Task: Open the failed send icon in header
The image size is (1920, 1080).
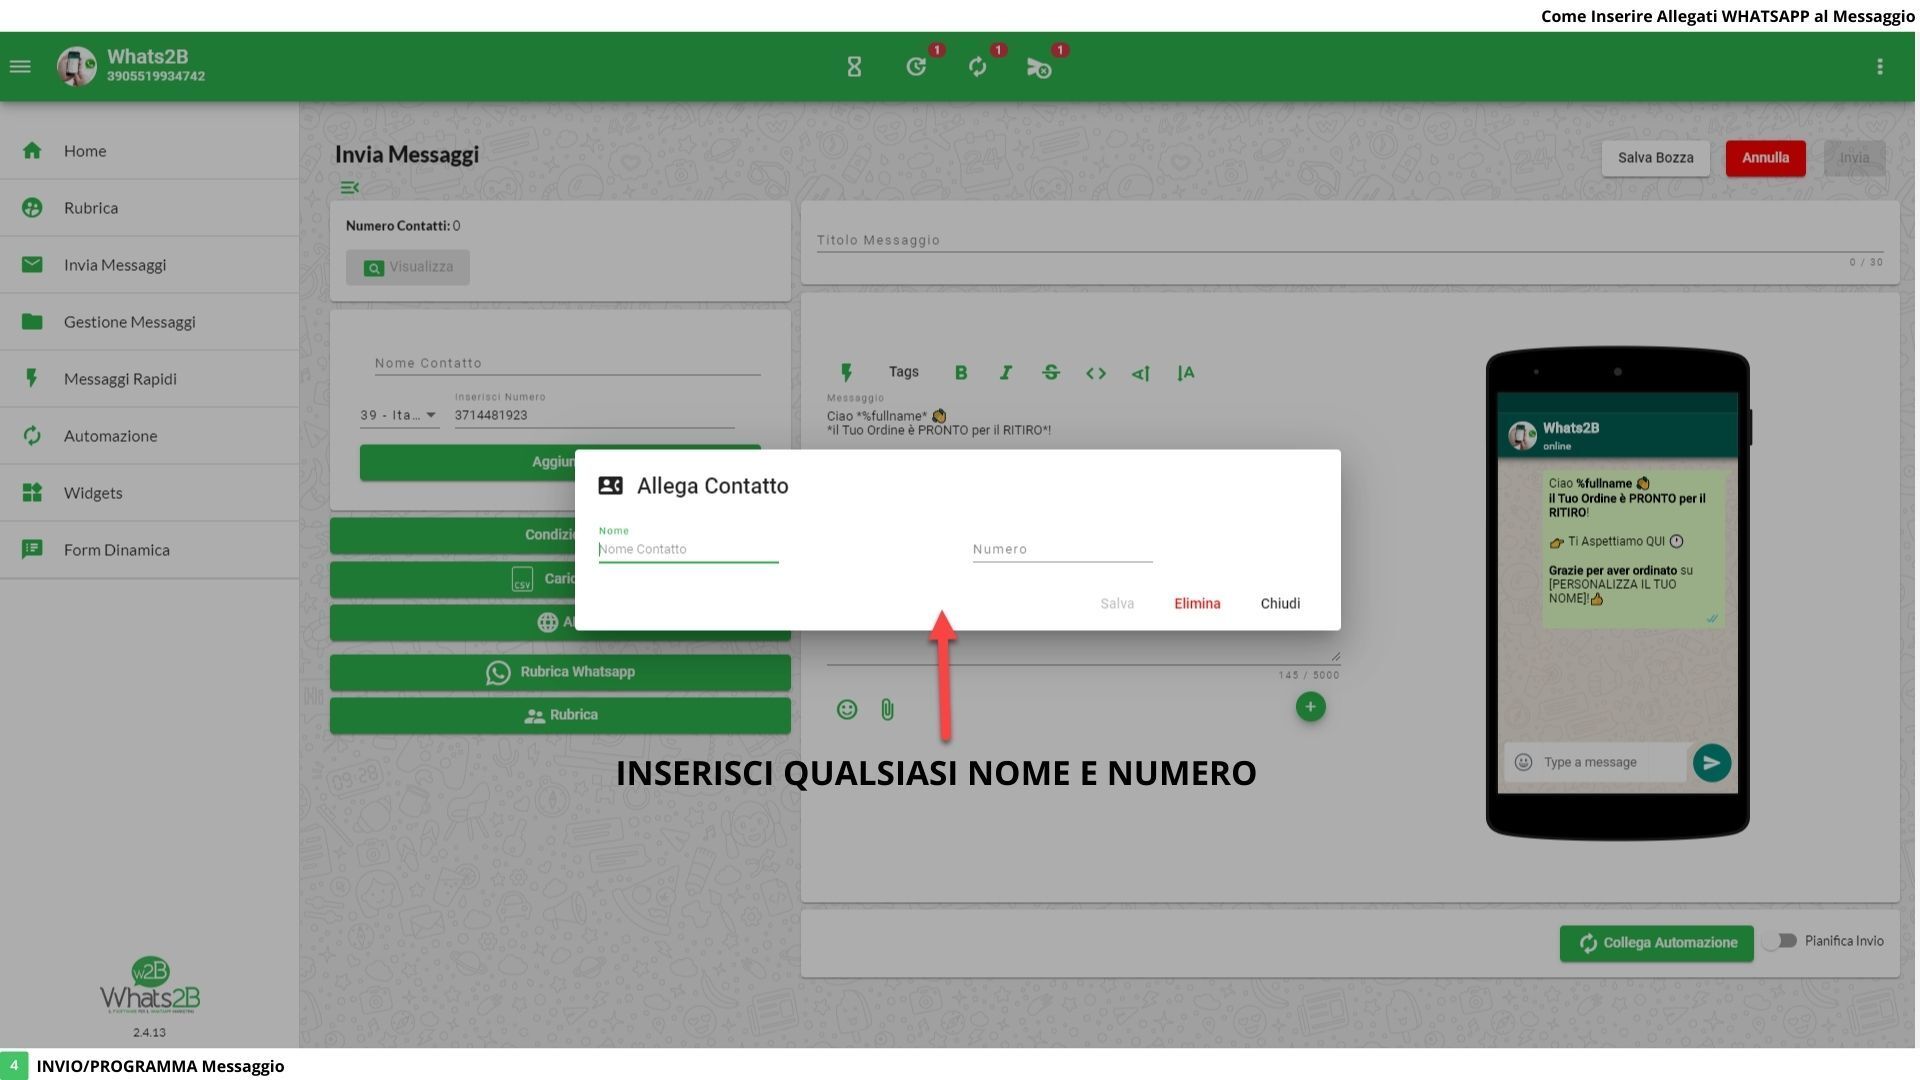Action: click(1039, 67)
